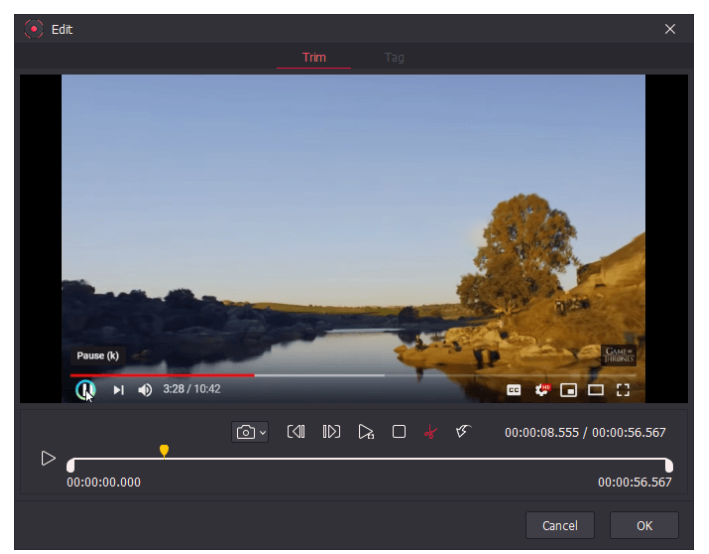Enable miniplayer mode icon
The height and width of the screenshot is (554, 709).
(568, 390)
